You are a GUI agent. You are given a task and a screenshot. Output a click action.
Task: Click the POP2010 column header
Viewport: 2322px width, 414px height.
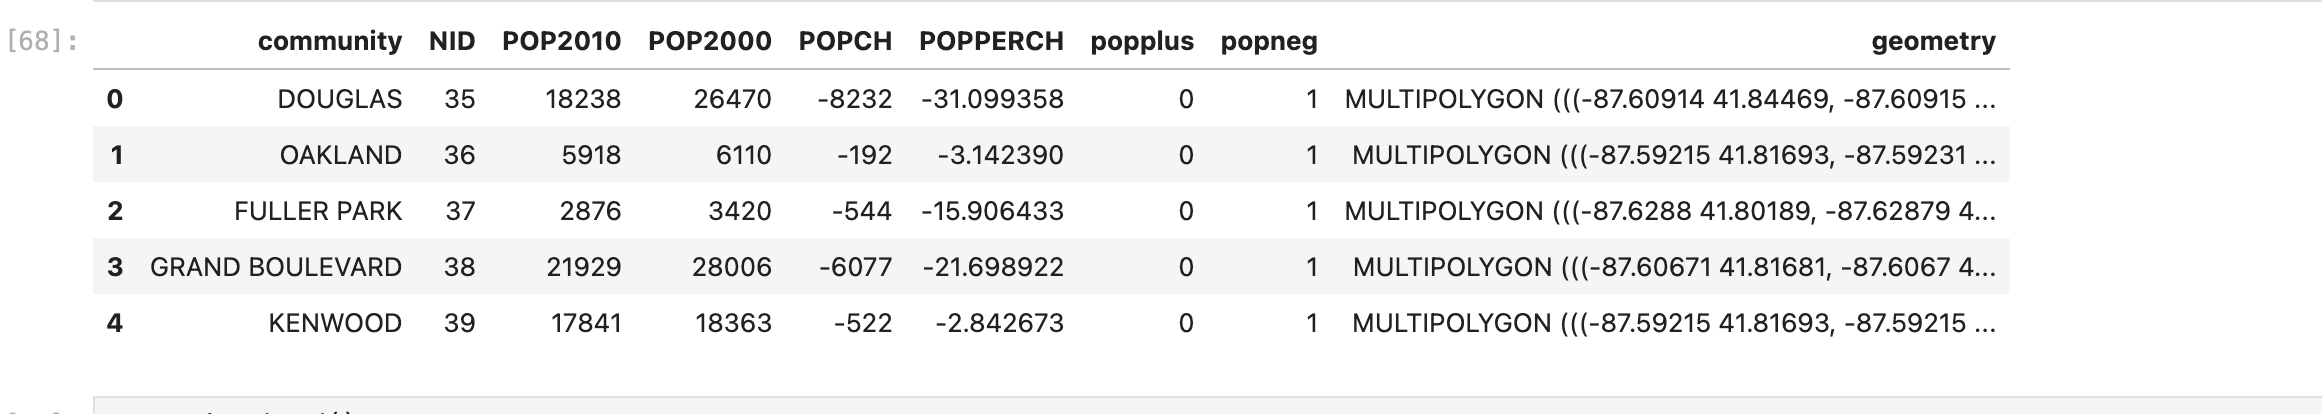click(x=561, y=41)
